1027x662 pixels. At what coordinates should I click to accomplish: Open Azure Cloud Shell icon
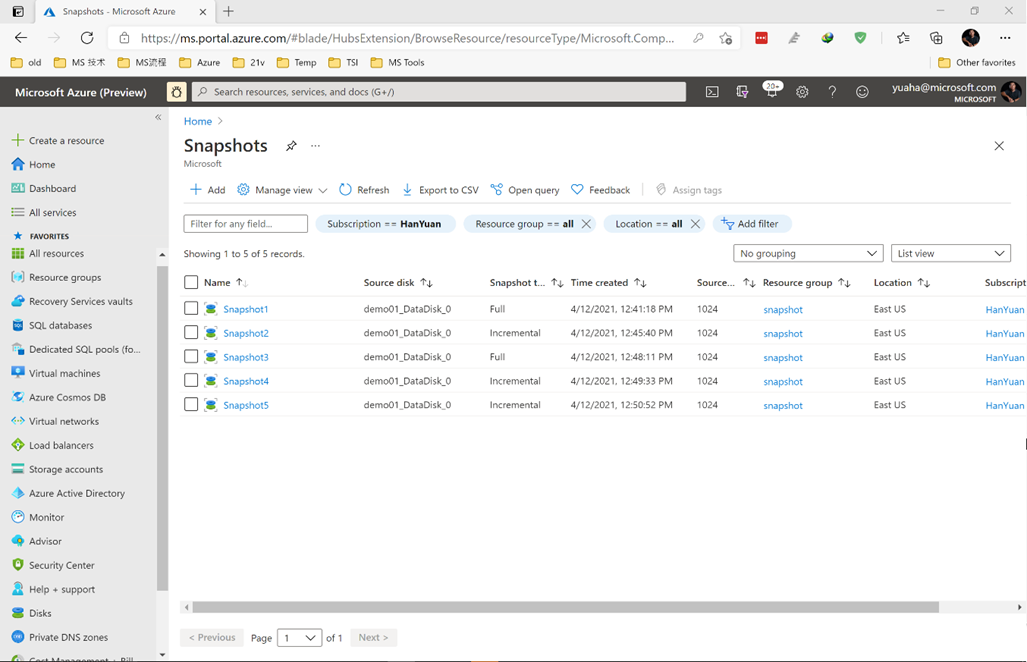[x=712, y=92]
